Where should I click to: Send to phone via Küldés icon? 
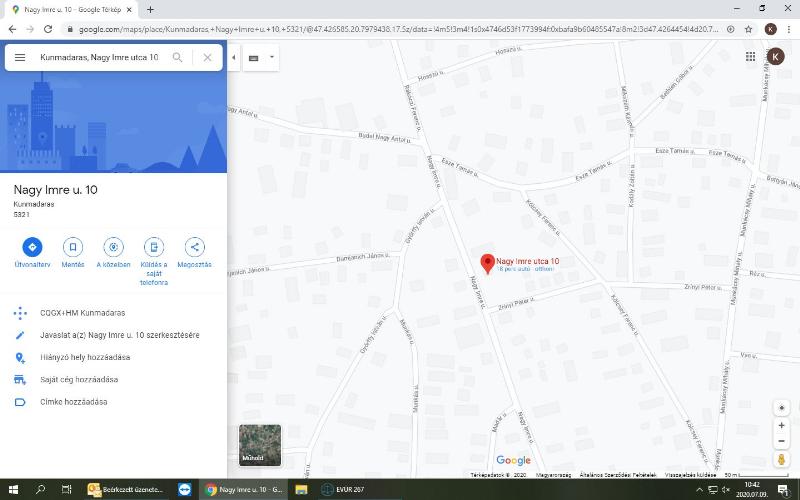[x=153, y=247]
